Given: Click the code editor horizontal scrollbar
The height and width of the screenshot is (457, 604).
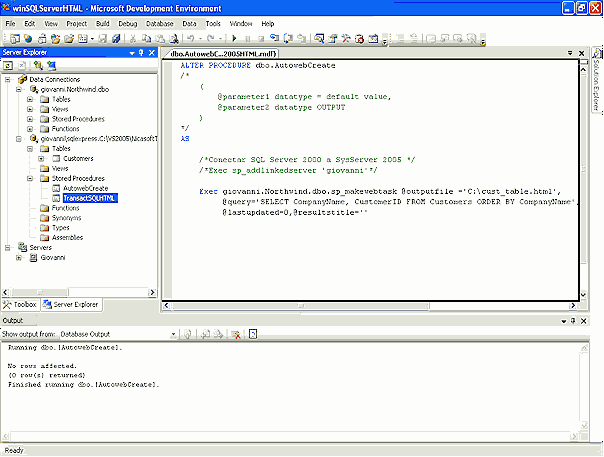Looking at the screenshot, I should 301,306.
